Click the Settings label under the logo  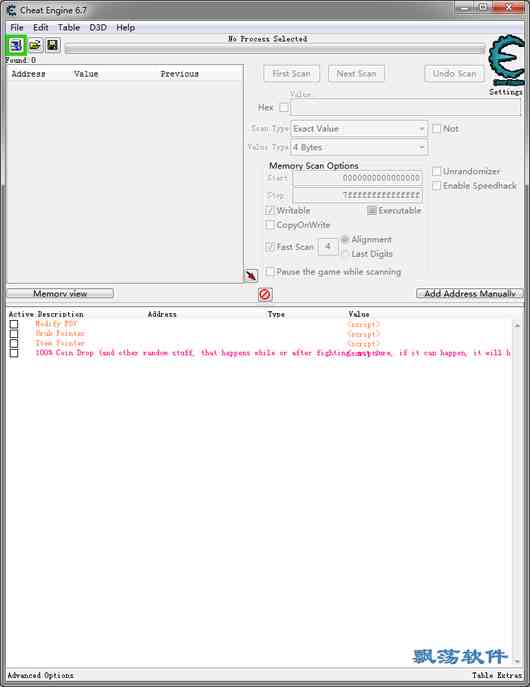506,92
